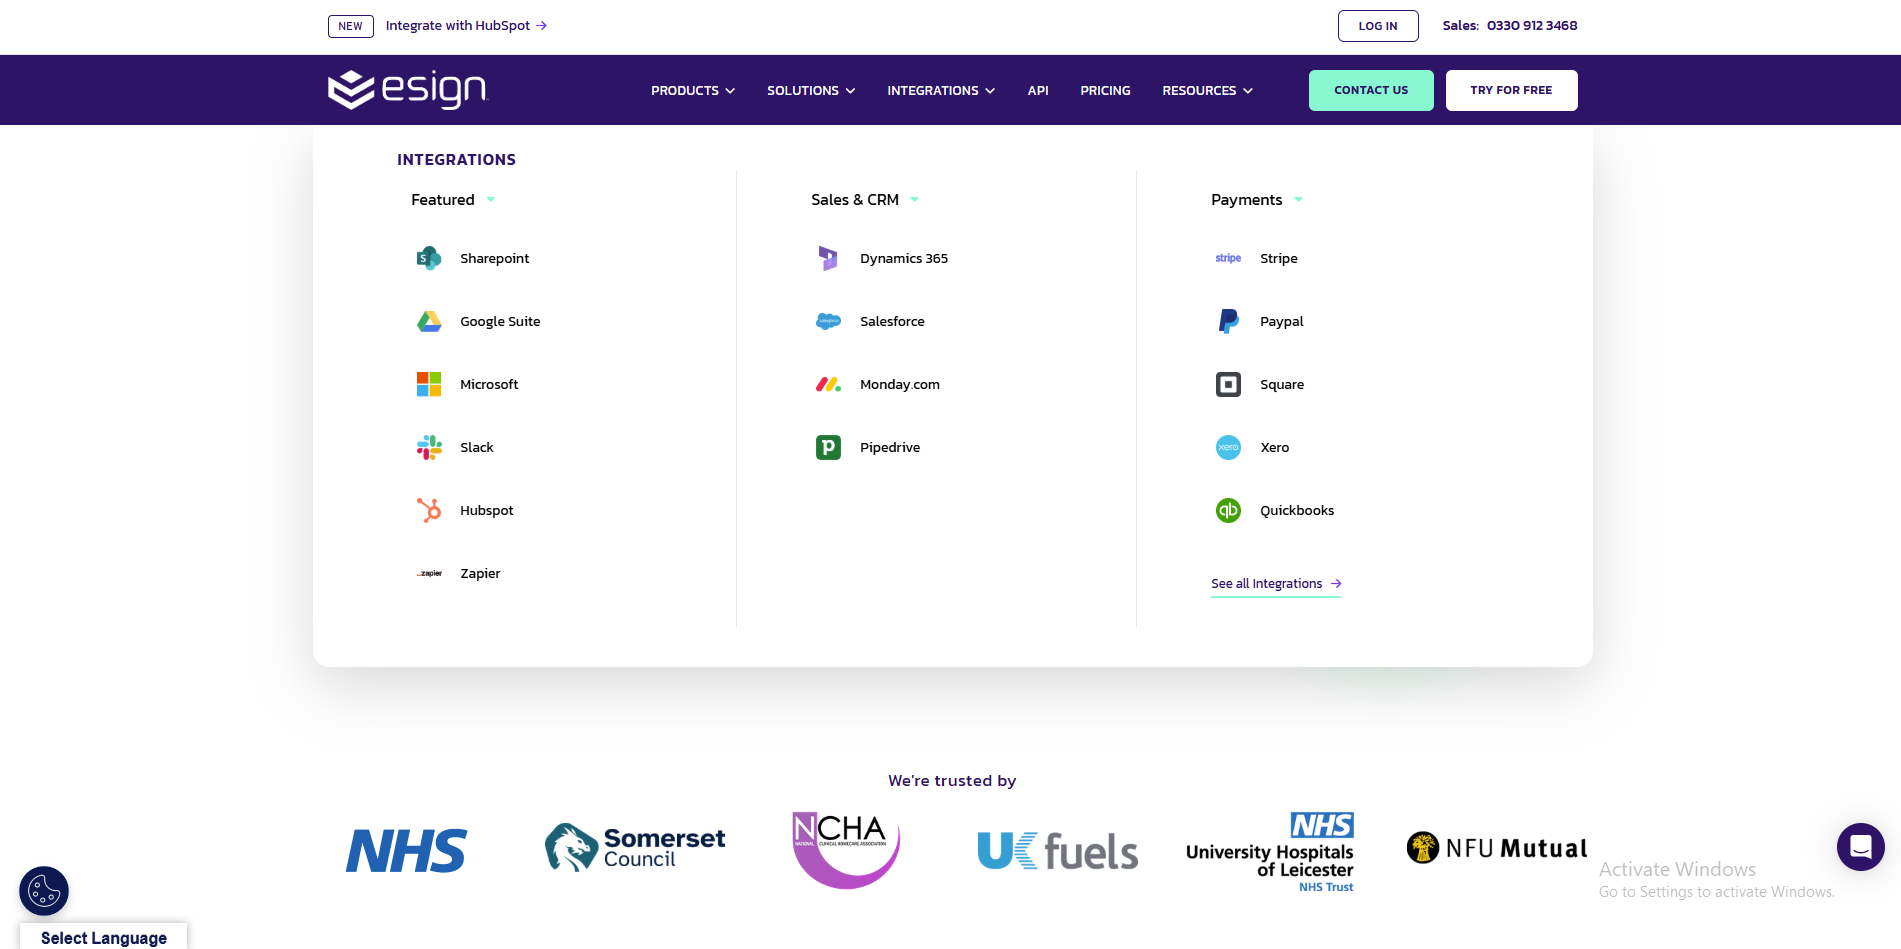Screen dimensions: 1901x949
Task: Collapse the Integrations menu
Action: (x=941, y=90)
